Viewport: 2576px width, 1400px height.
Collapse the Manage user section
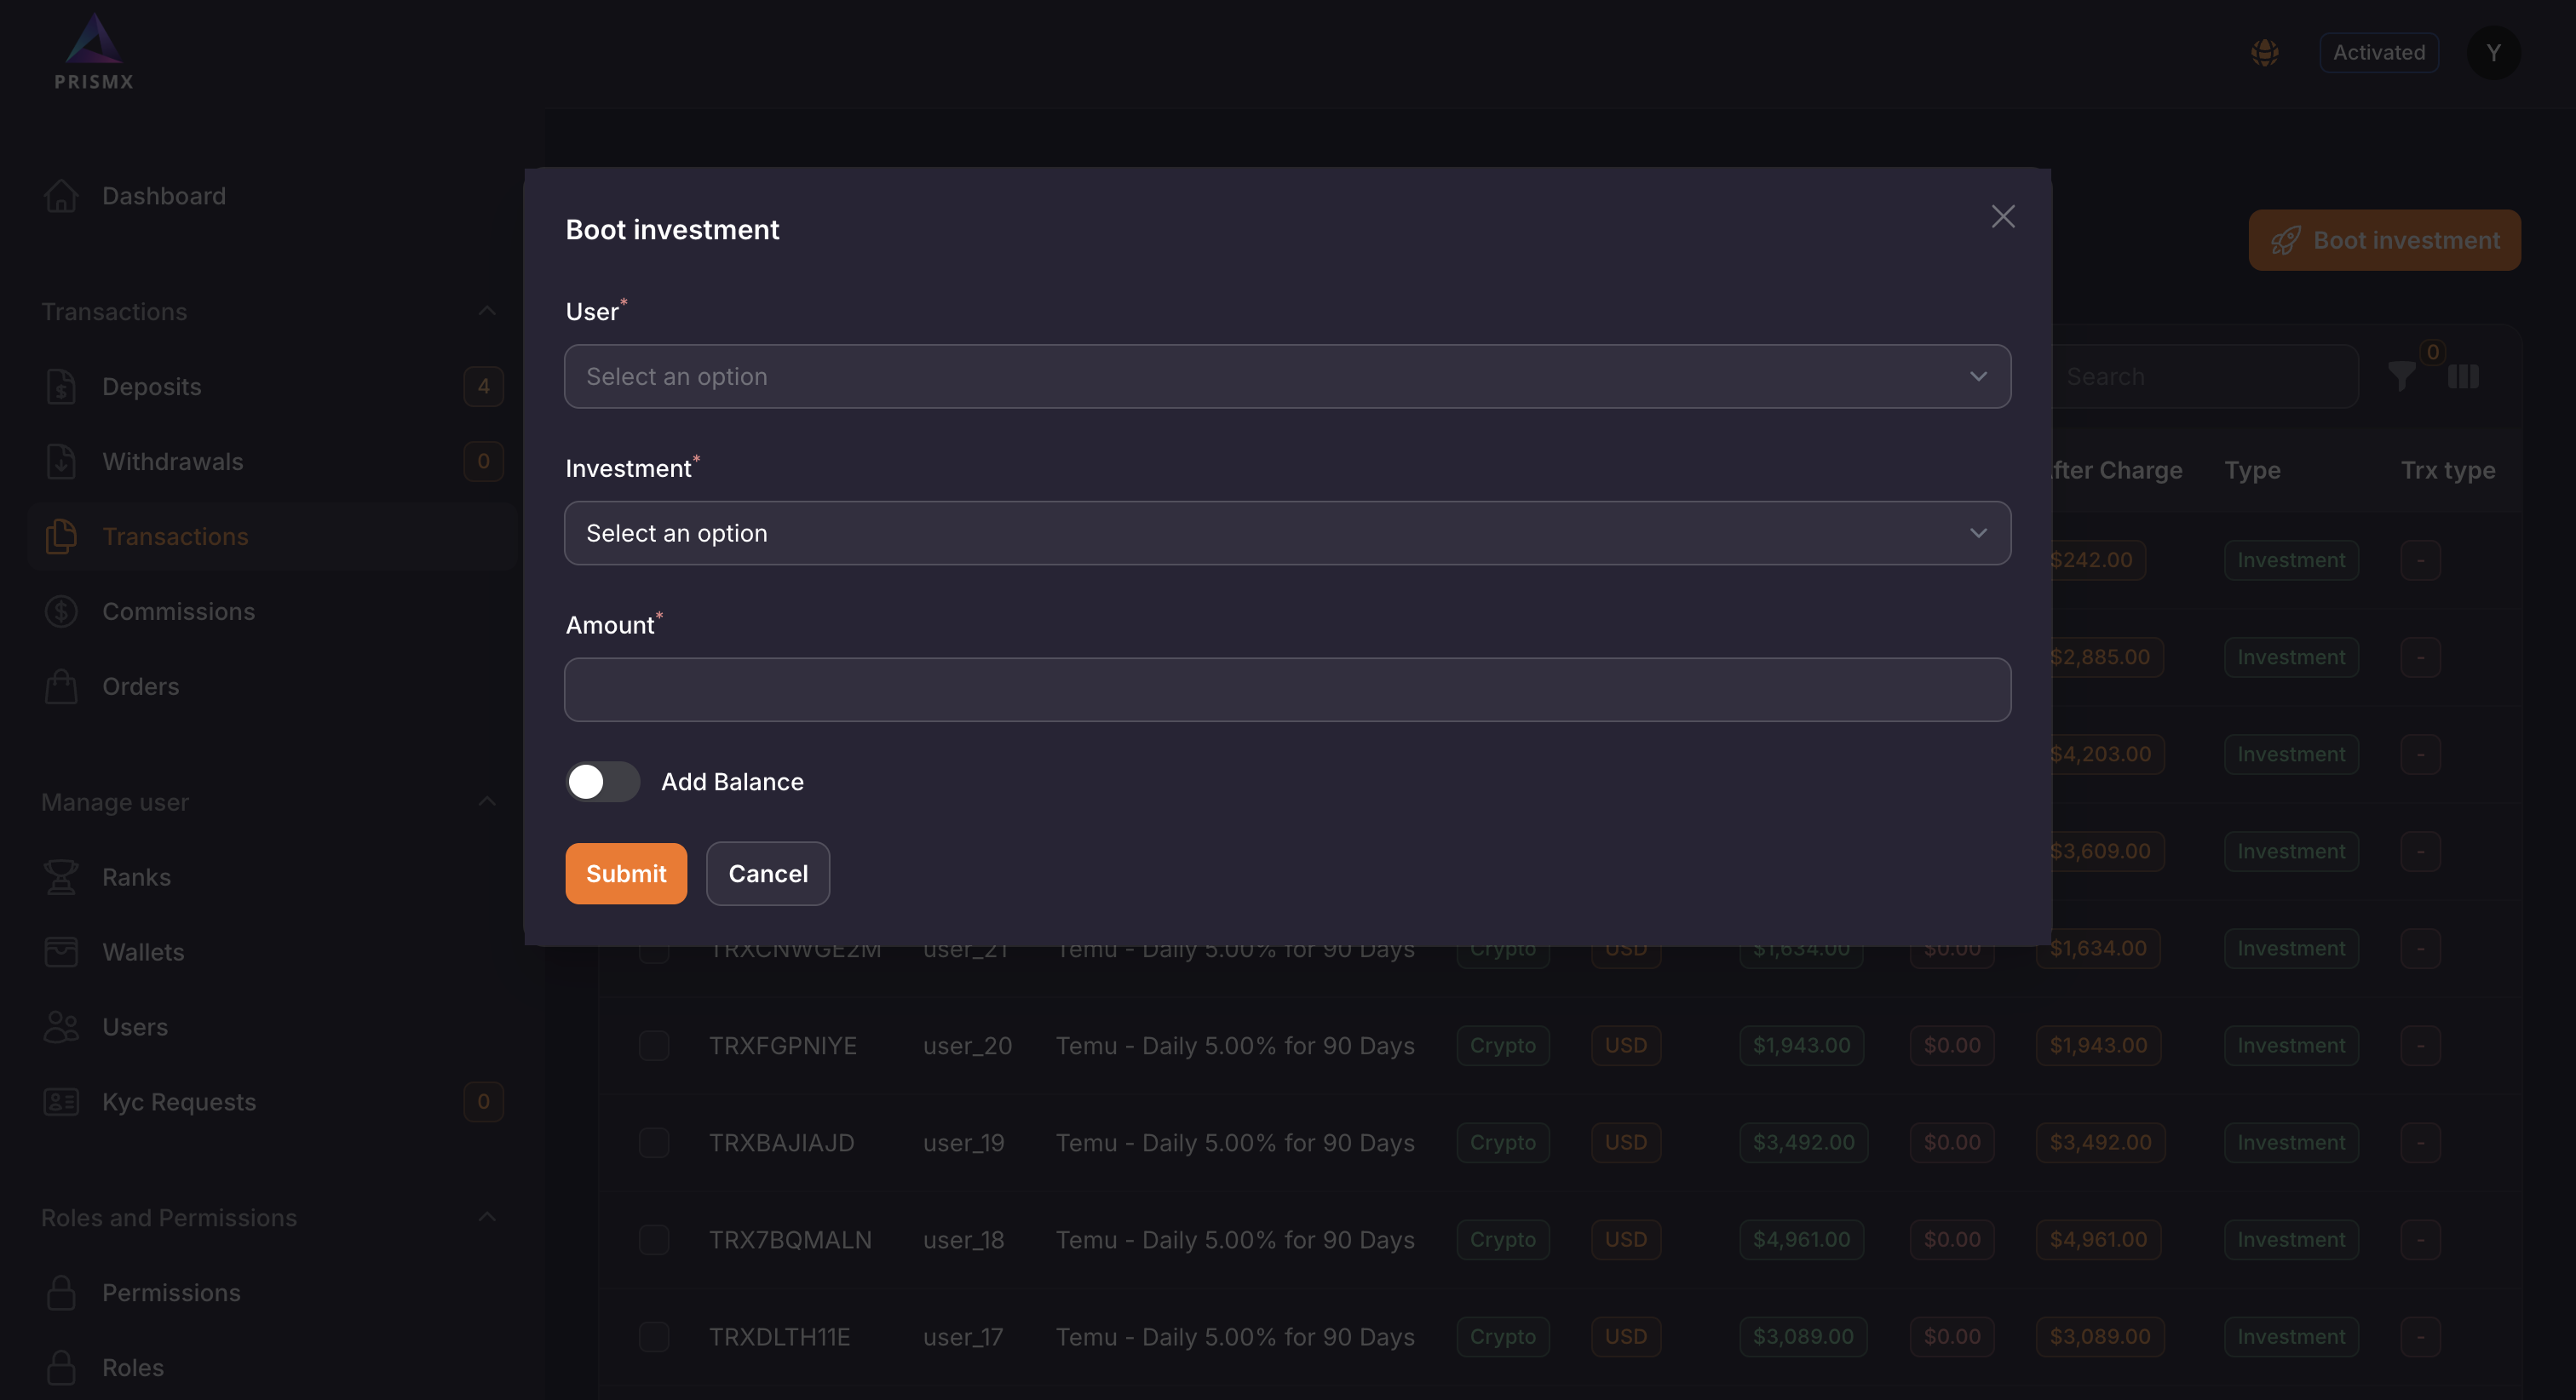click(487, 802)
